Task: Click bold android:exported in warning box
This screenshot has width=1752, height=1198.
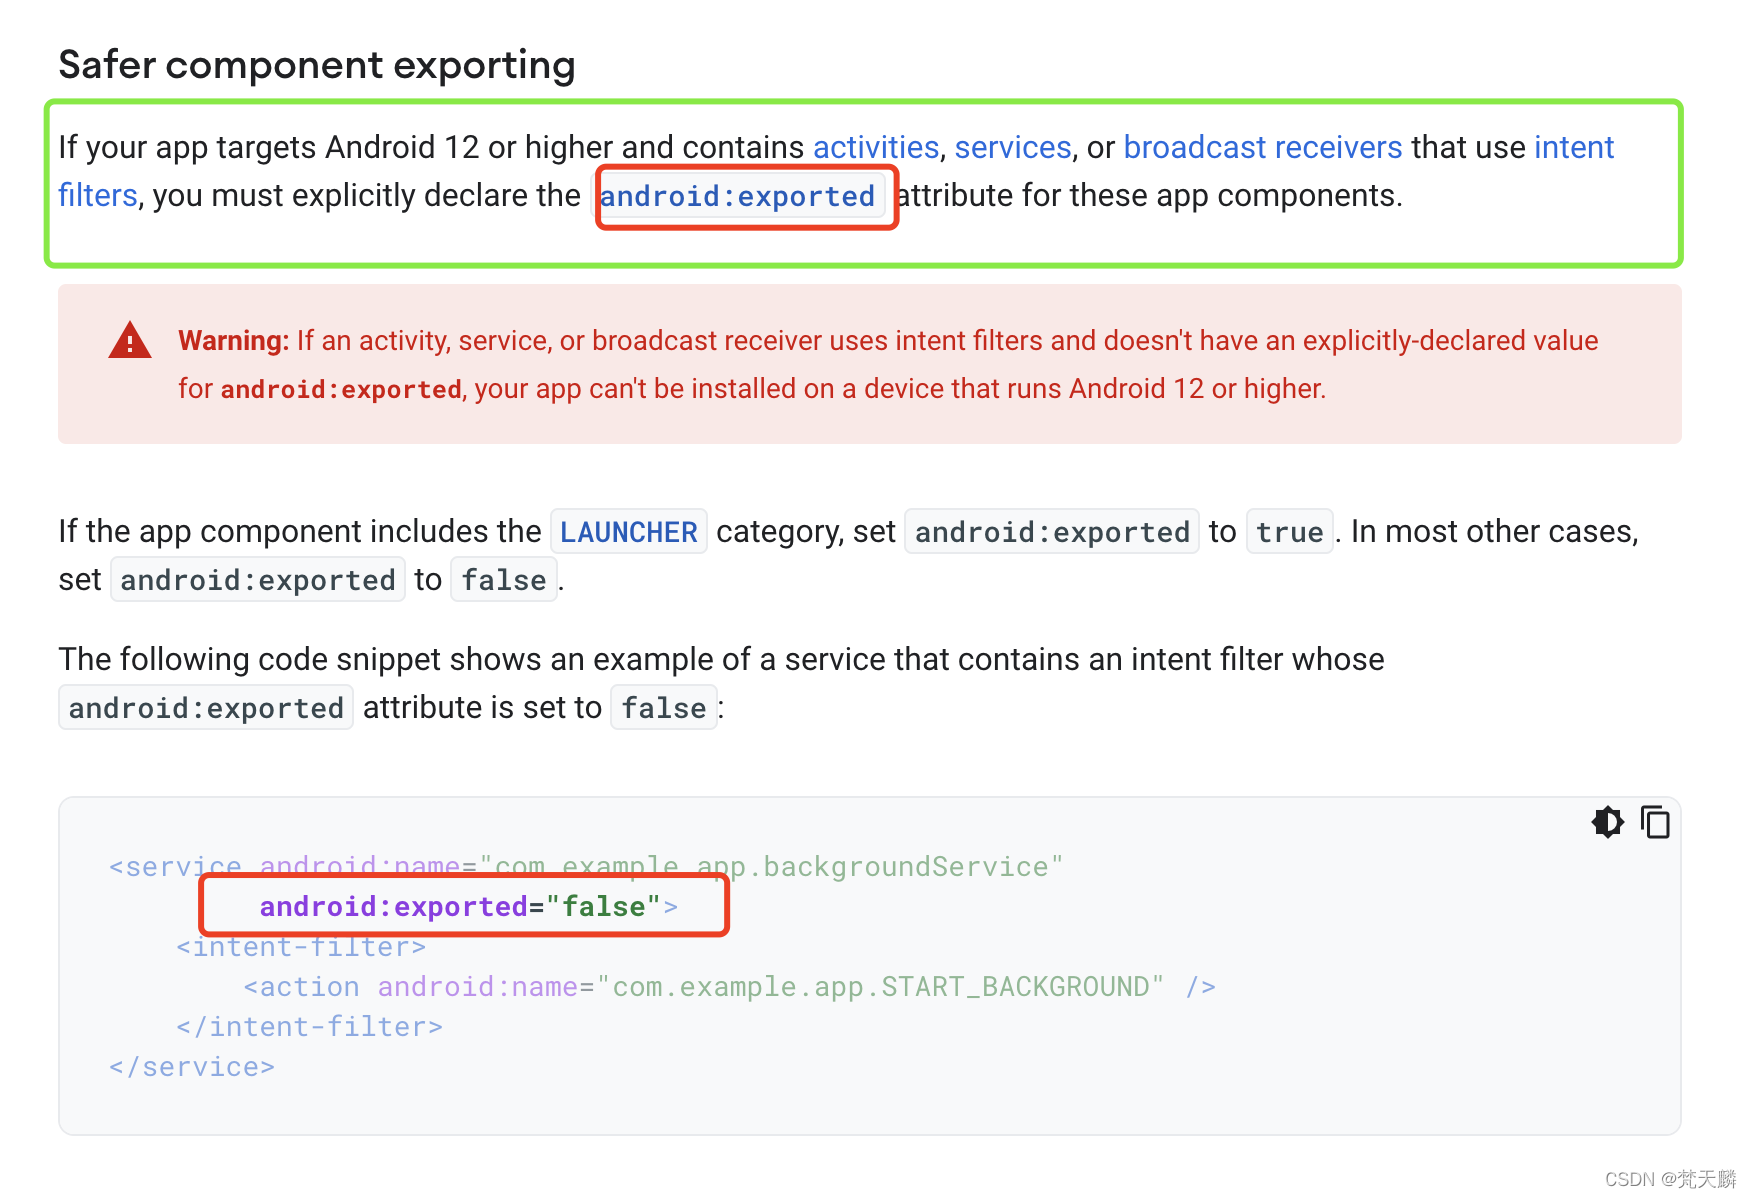Action: coord(341,389)
